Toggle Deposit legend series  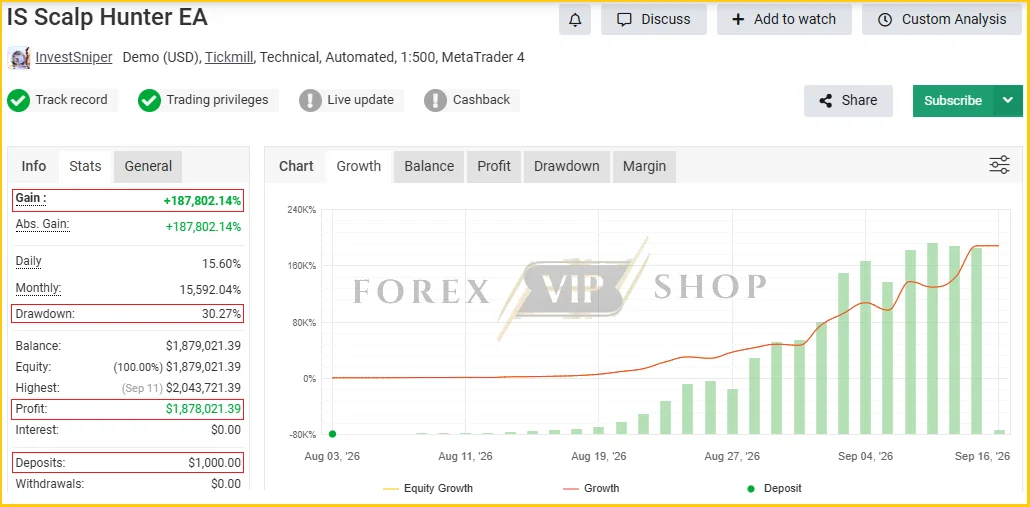[774, 489]
